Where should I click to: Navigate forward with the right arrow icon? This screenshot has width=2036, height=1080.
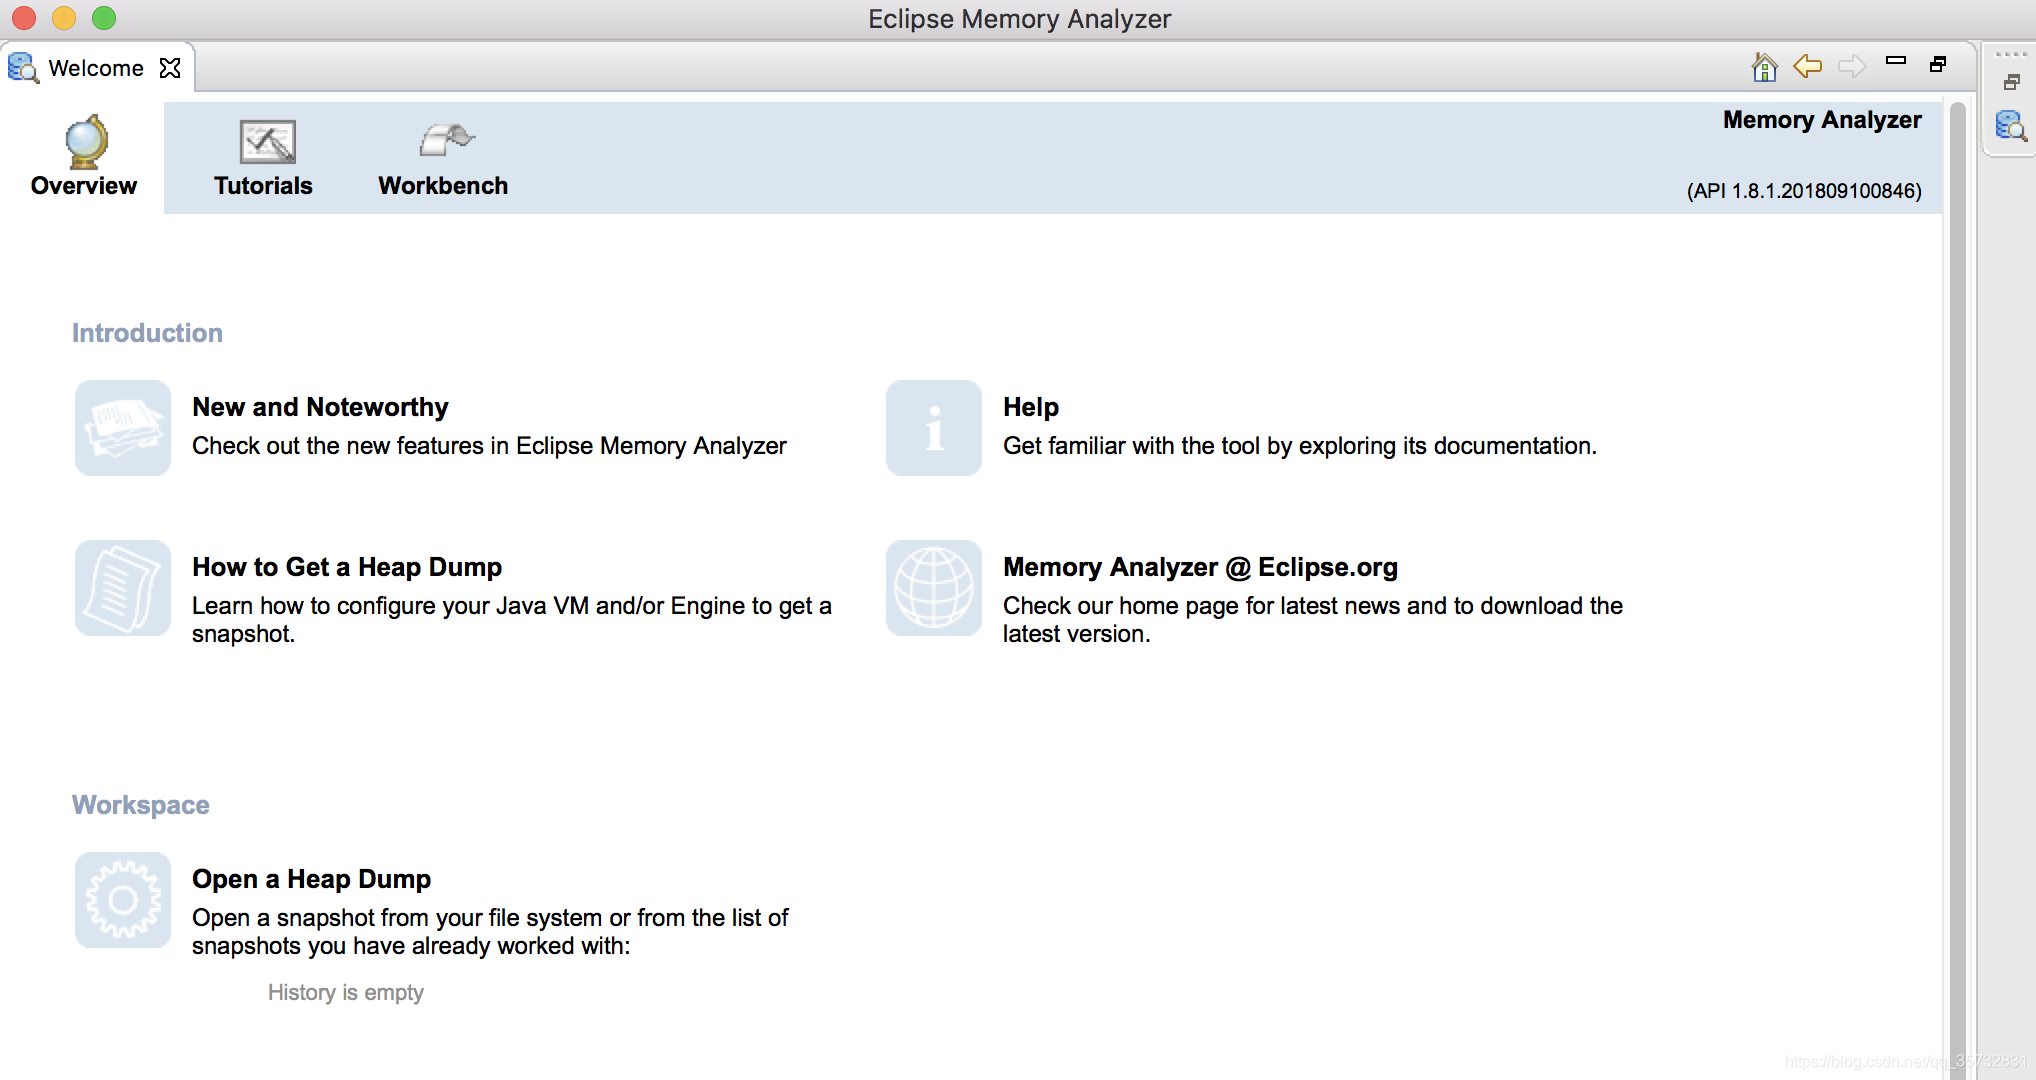click(1852, 66)
